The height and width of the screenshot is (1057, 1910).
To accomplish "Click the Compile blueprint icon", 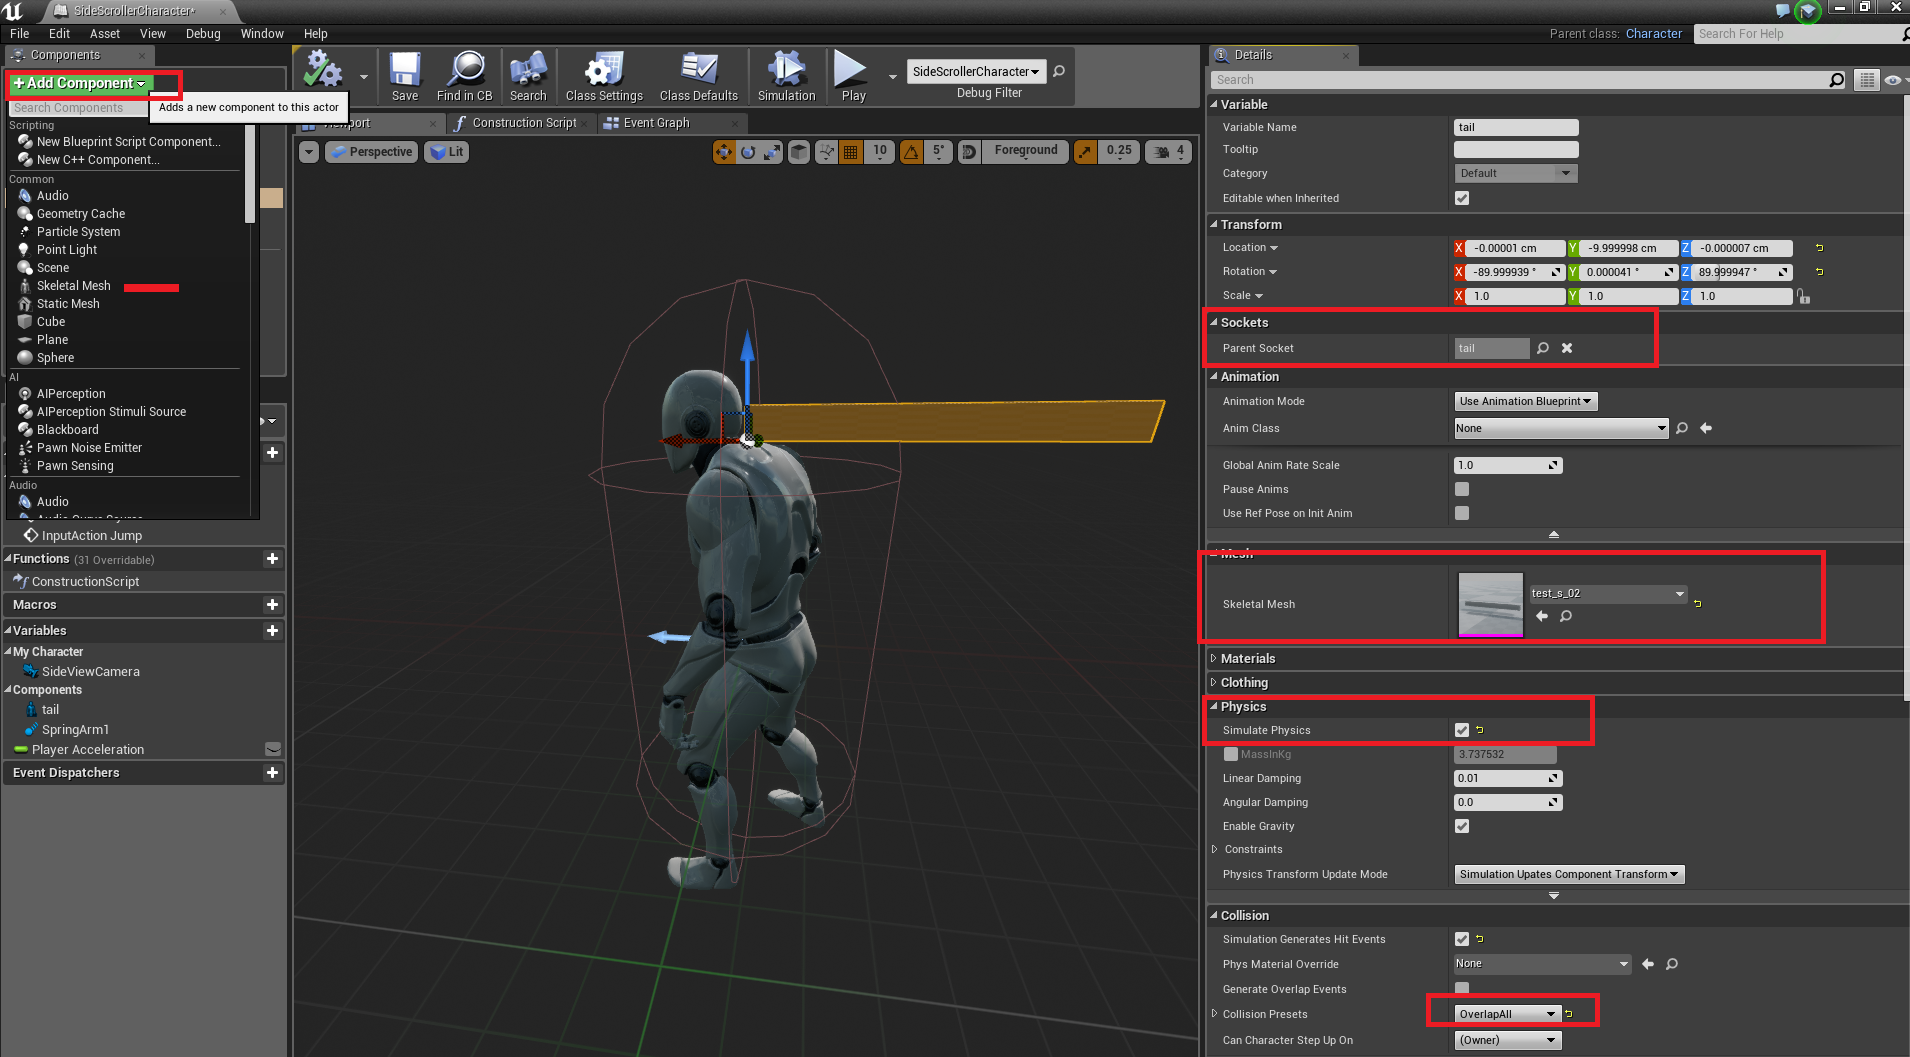I will pyautogui.click(x=323, y=70).
